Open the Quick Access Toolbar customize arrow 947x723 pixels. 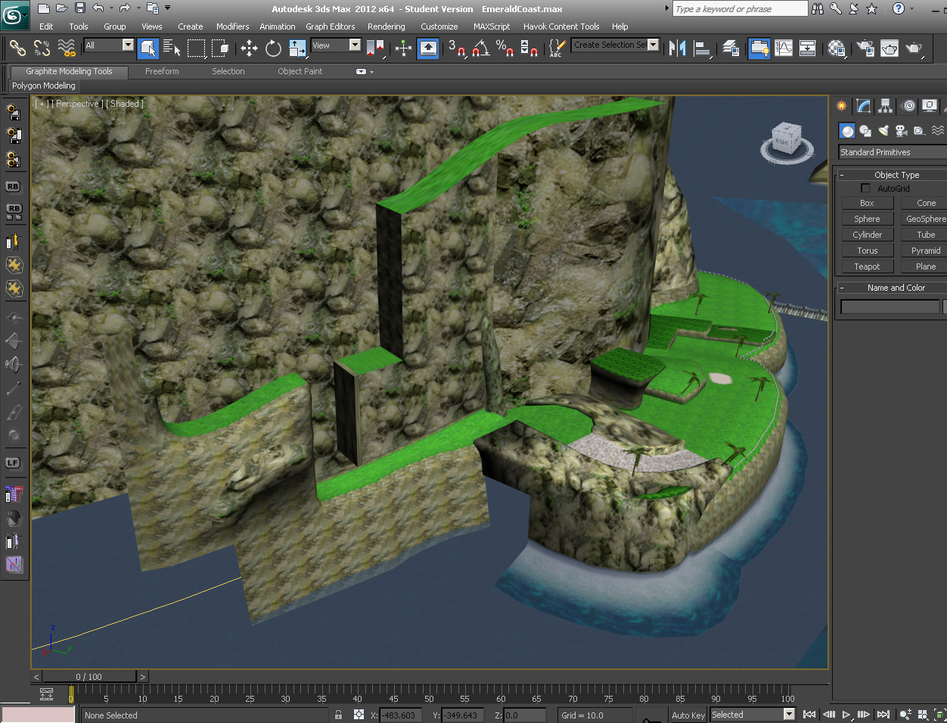click(167, 8)
